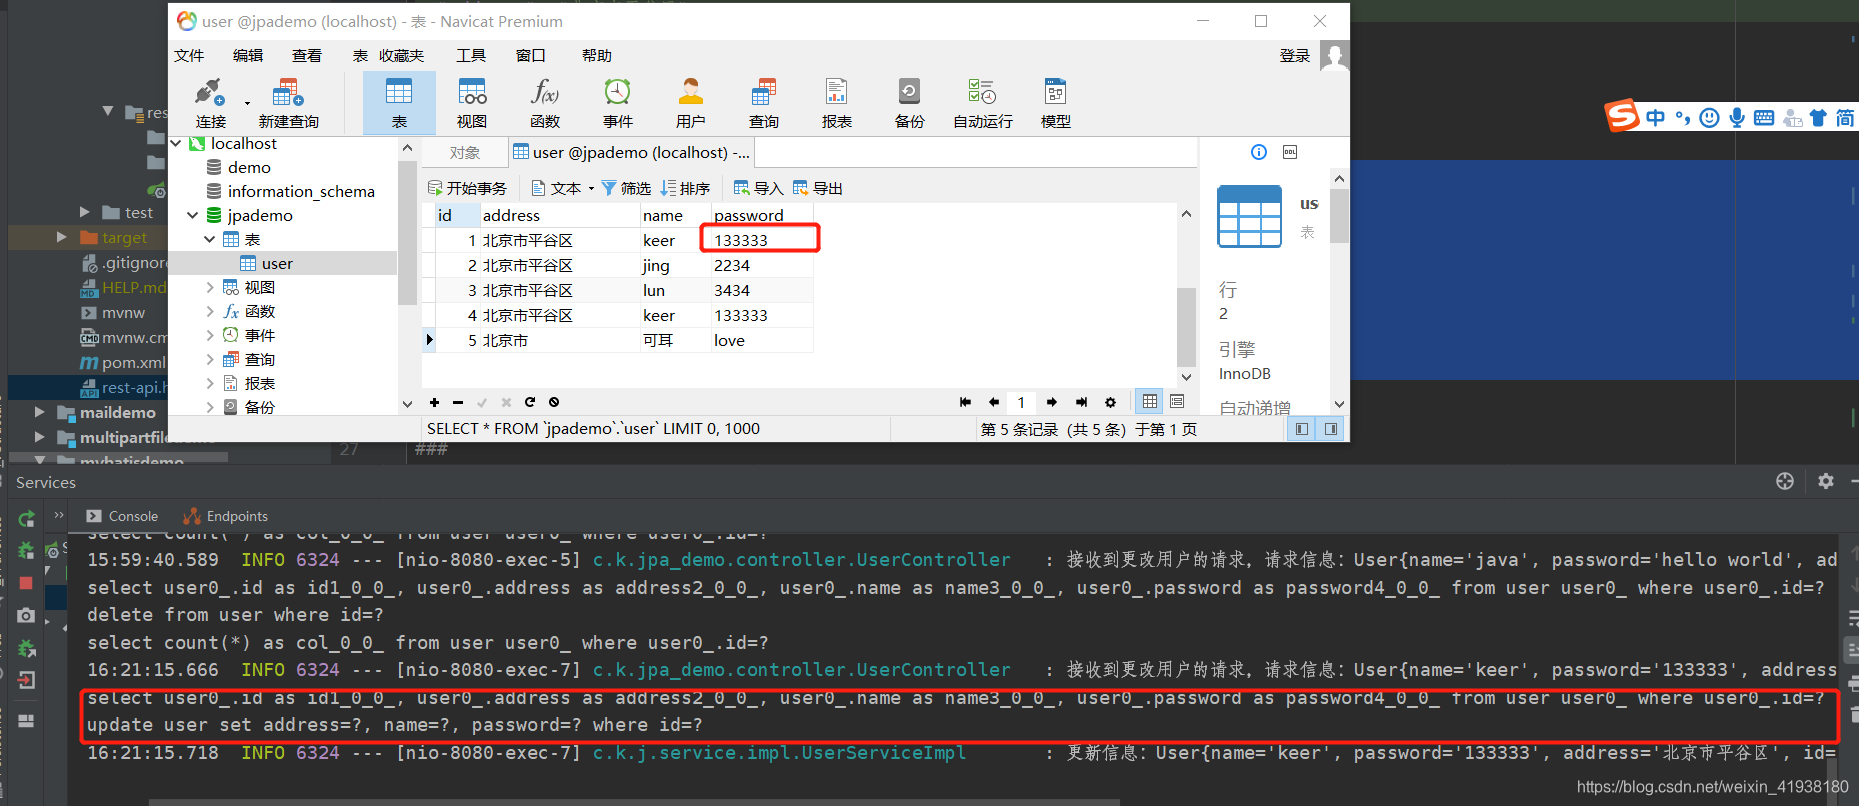Toggle Sogou 简 simplified/traditional mode
Viewport: 1859px width, 806px height.
coord(1845,118)
